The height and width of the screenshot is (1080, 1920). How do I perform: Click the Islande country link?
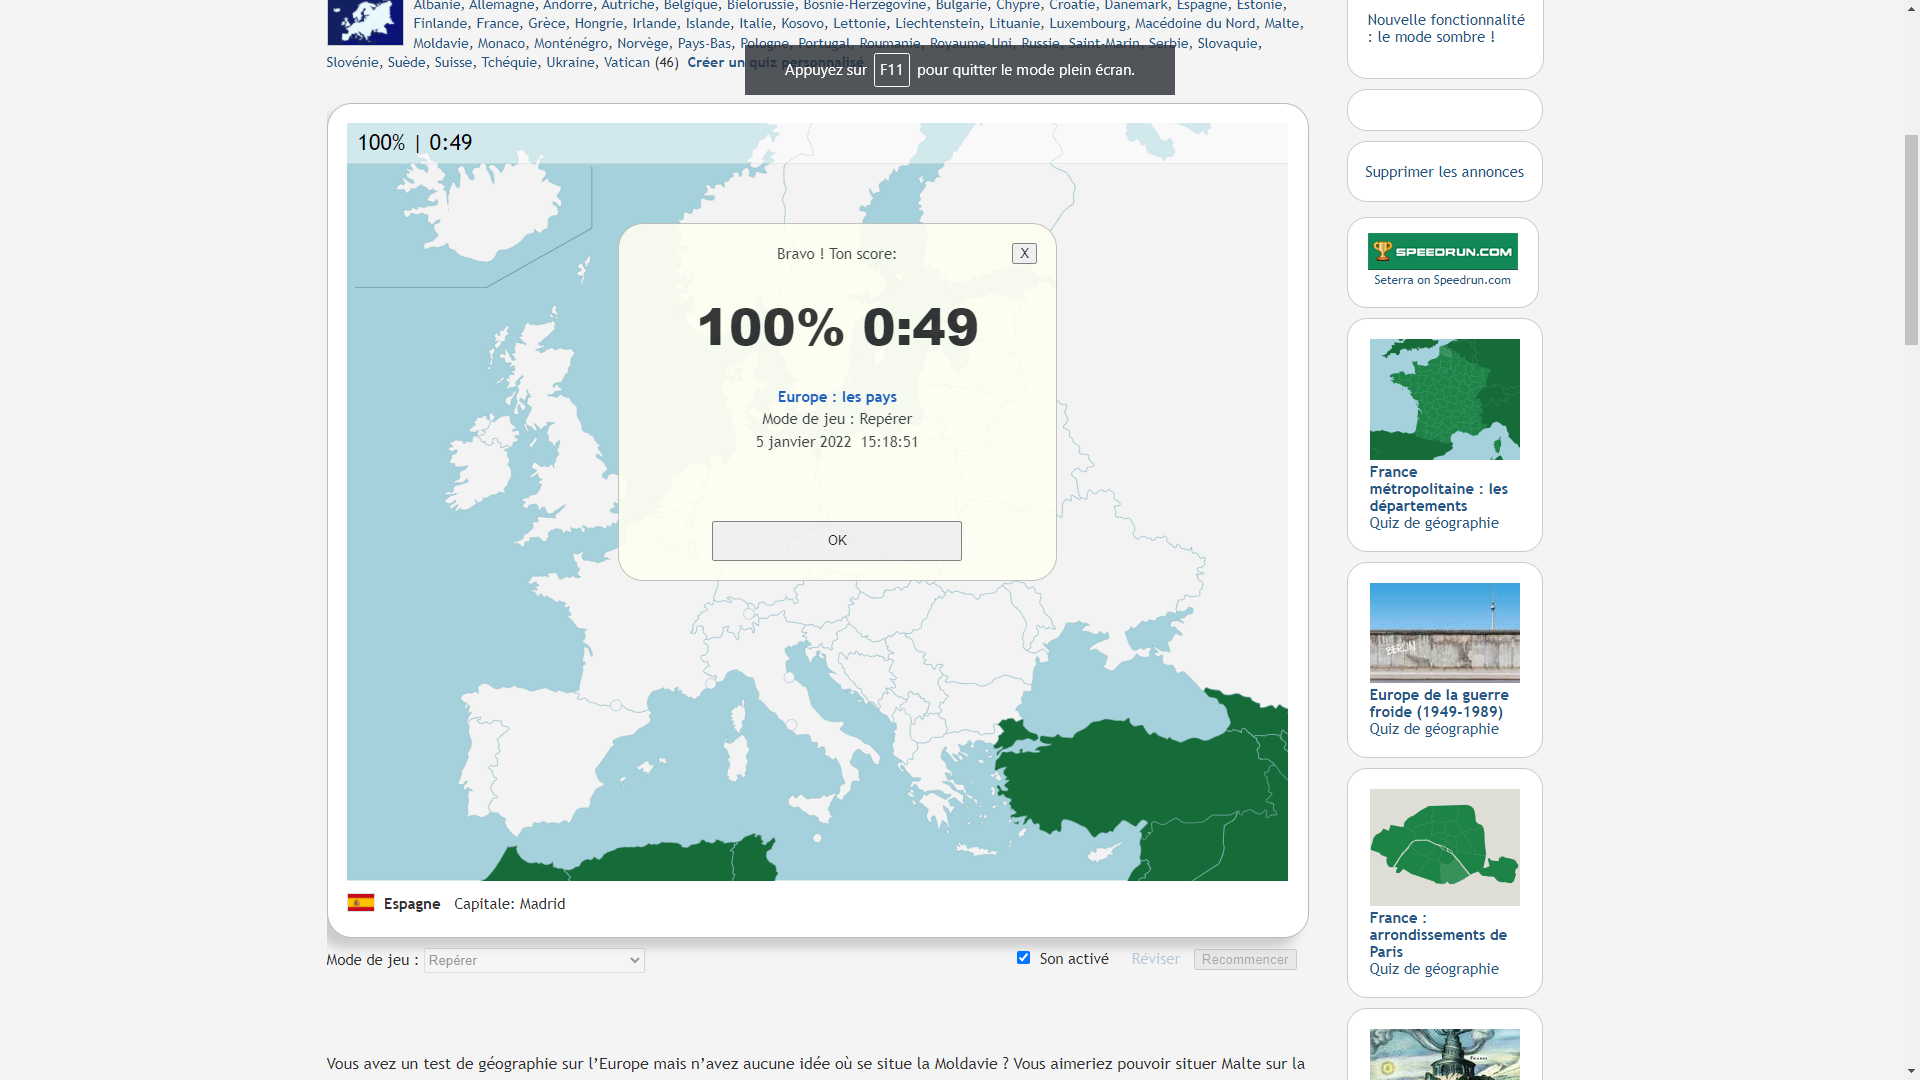(708, 23)
